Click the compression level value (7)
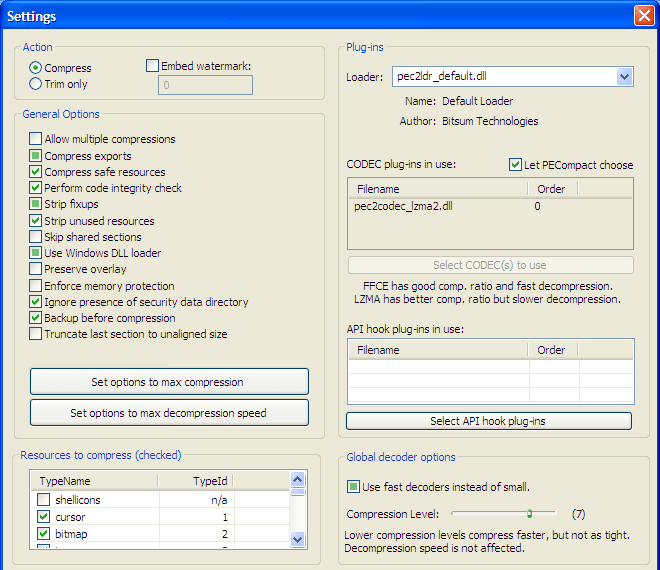 pos(578,514)
